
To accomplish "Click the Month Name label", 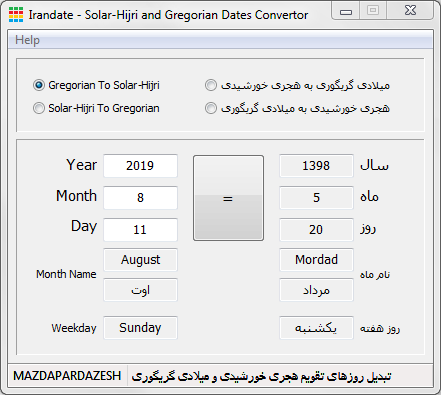I will click(x=66, y=274).
